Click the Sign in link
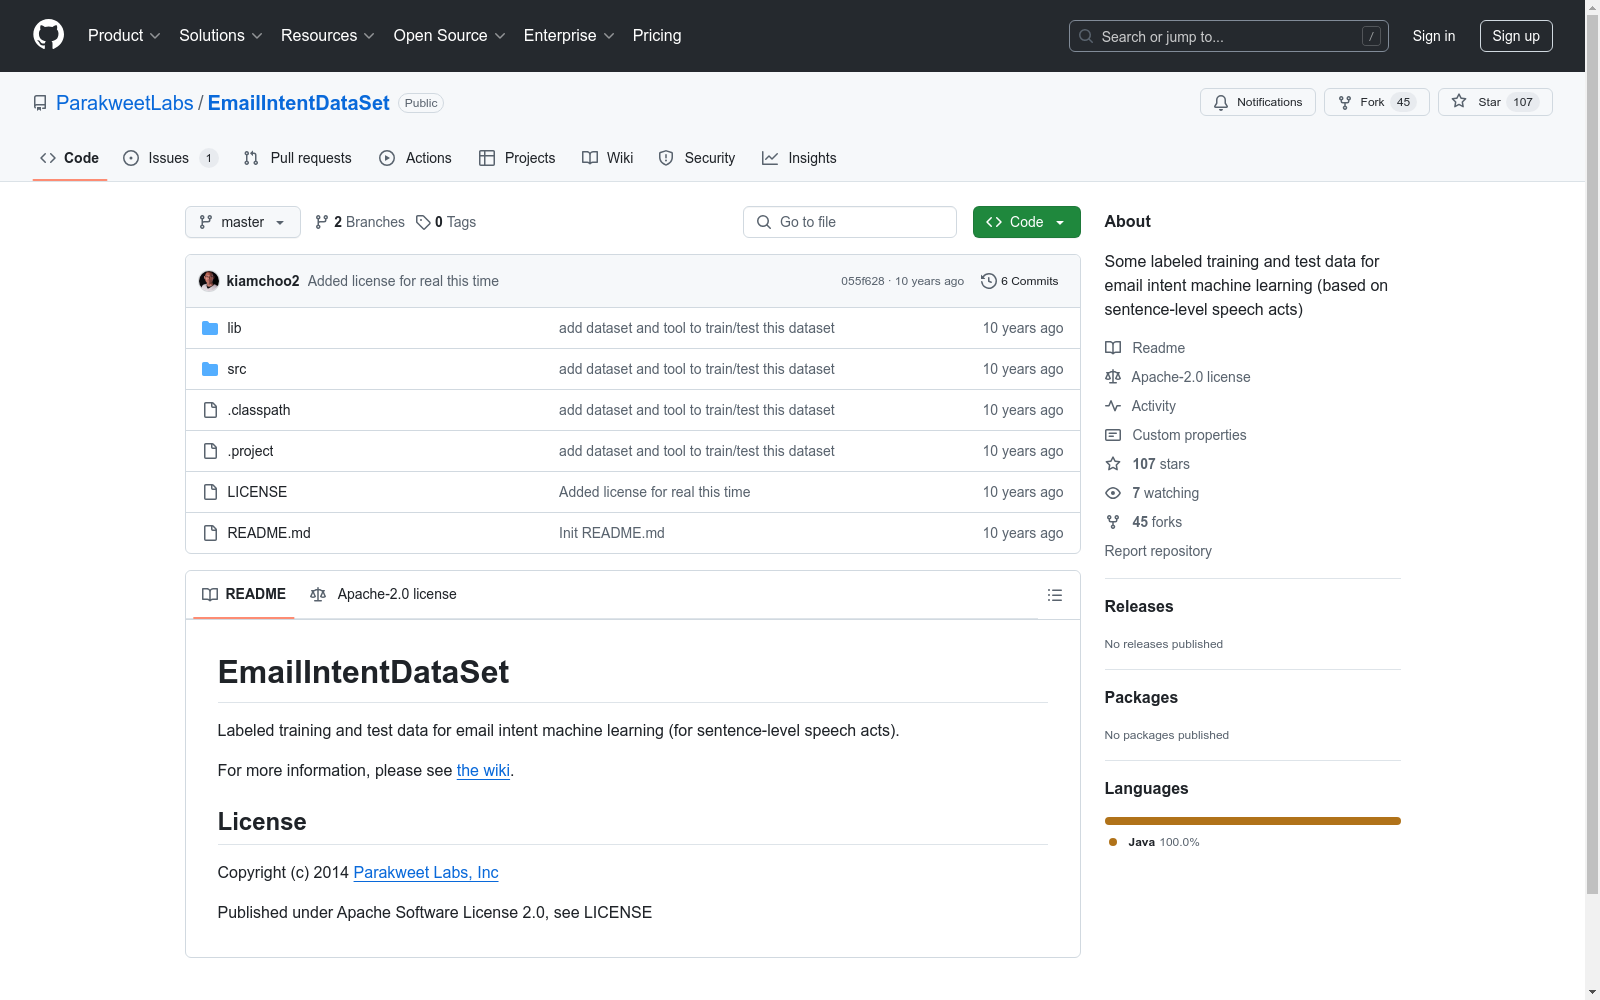The width and height of the screenshot is (1600, 1000). tap(1434, 36)
